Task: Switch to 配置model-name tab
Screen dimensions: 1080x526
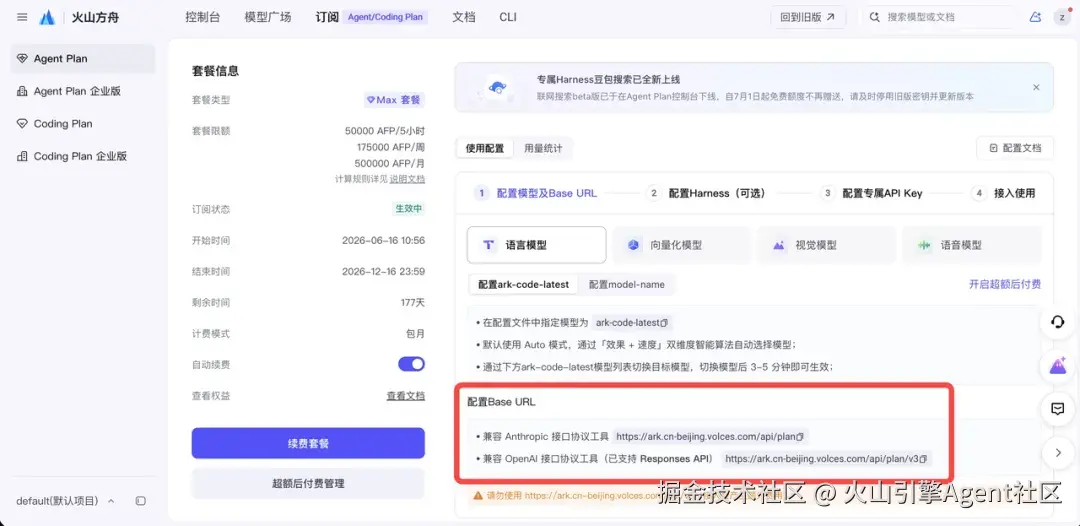Action: (x=627, y=284)
